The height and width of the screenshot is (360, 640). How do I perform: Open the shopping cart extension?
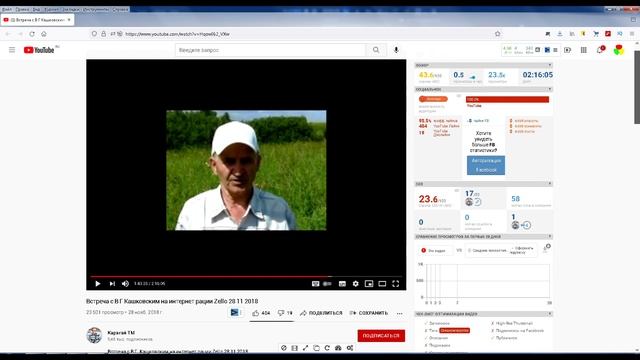pos(596,34)
